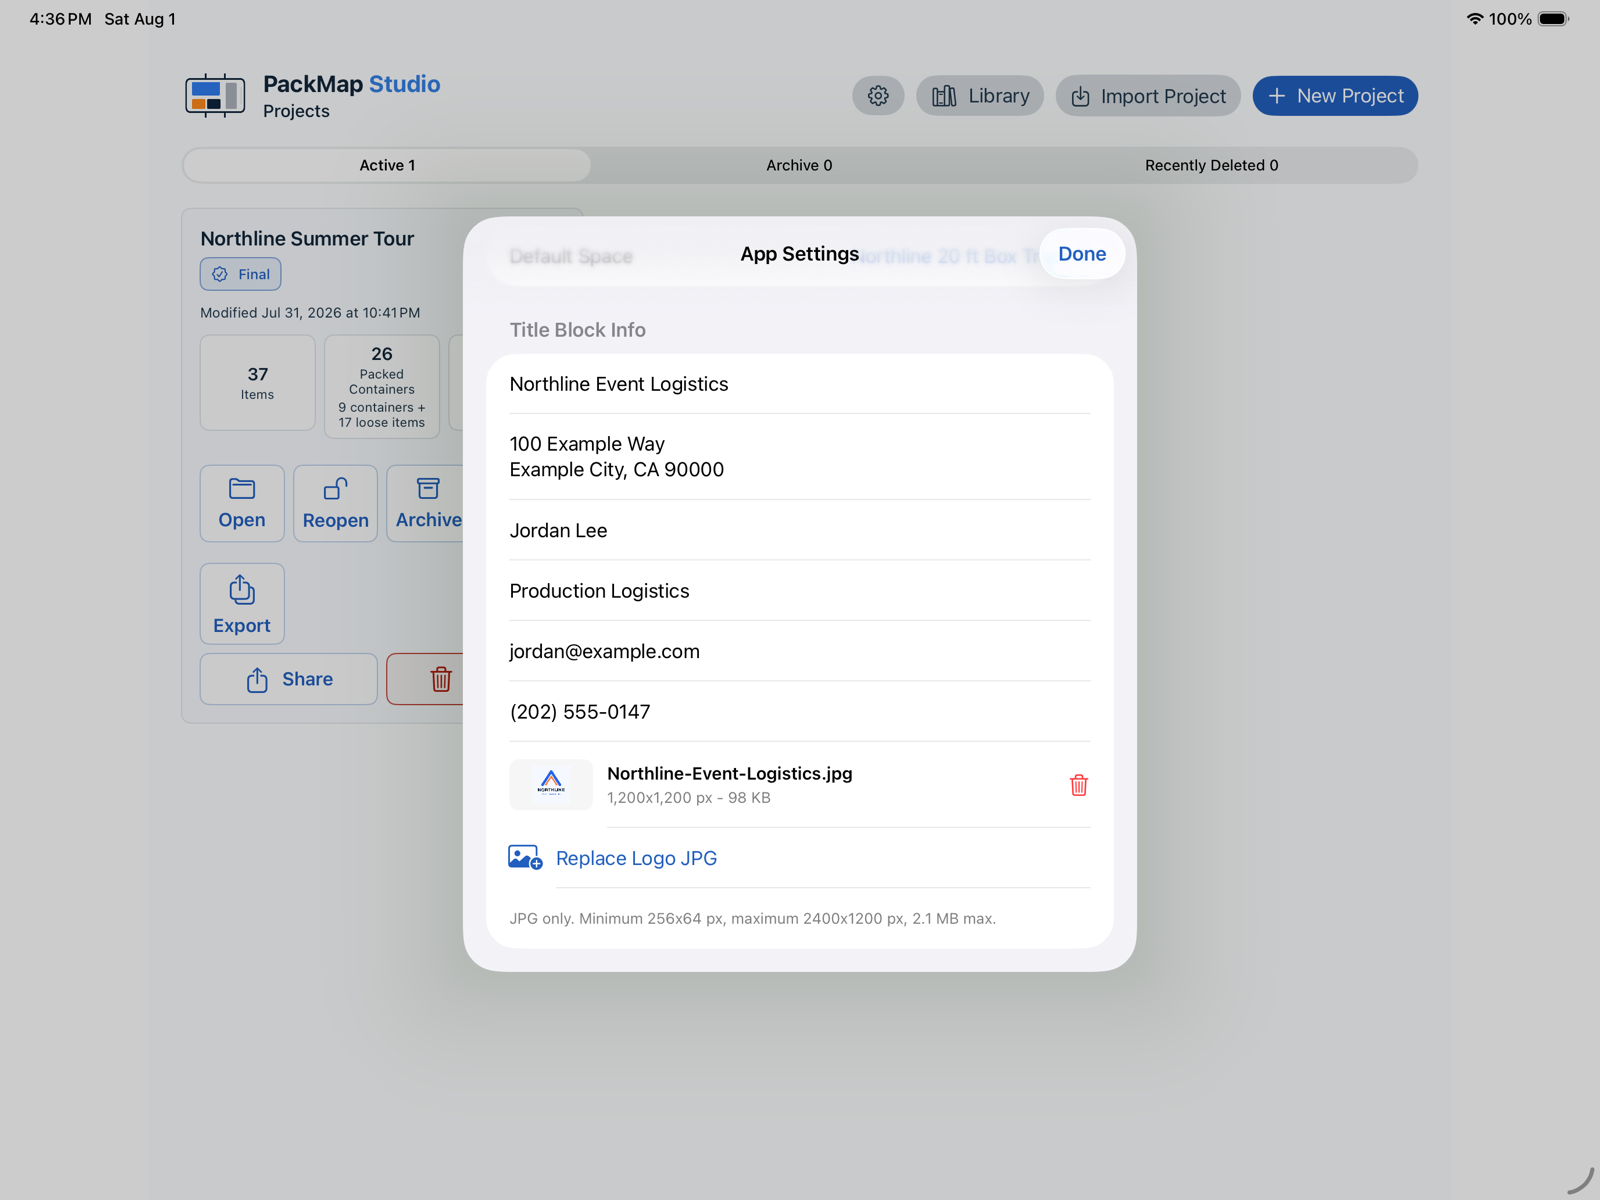The height and width of the screenshot is (1200, 1600).
Task: Delete the Northline-Event-Logistics.jpg logo
Action: pyautogui.click(x=1078, y=785)
